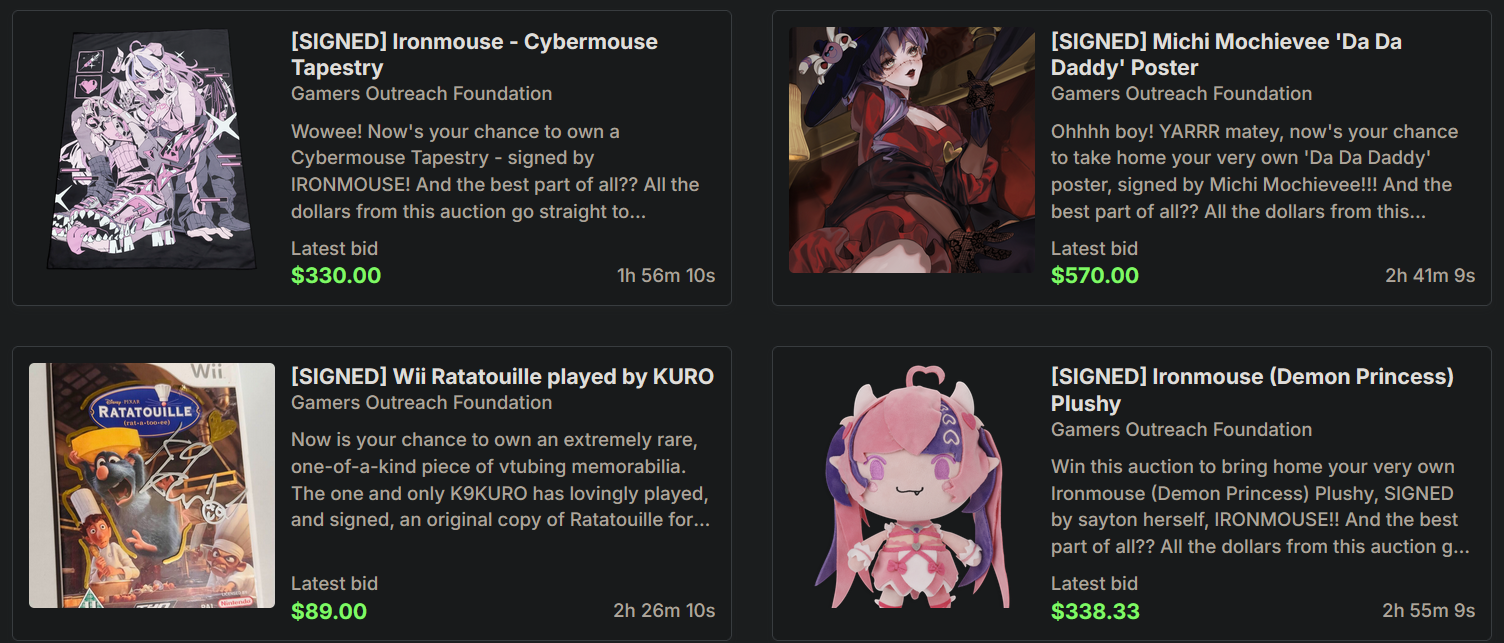This screenshot has height=643, width=1504.
Task: Click Gamers Outreach Foundation under Demon Princess Plushy
Action: click(x=1181, y=429)
